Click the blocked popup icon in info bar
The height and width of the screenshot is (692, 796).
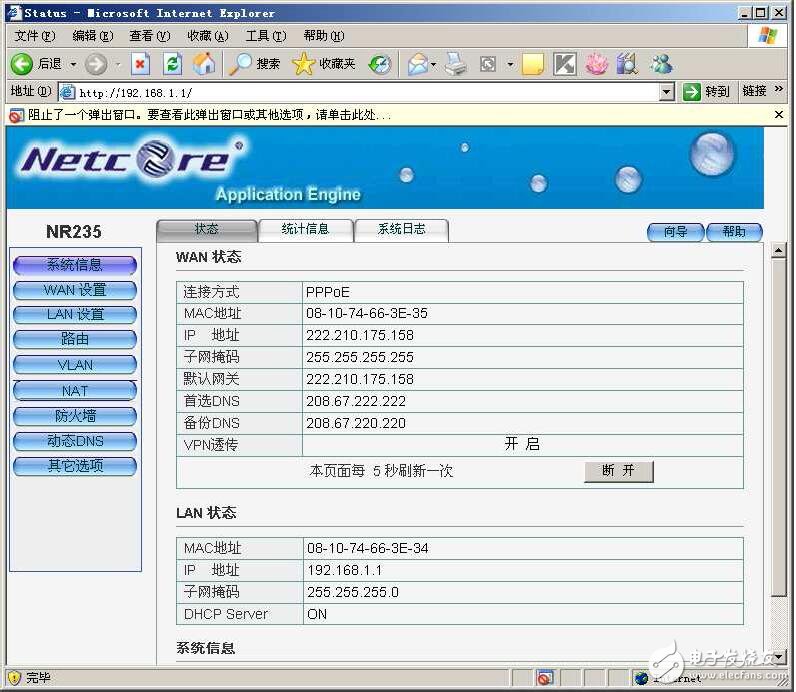pyautogui.click(x=16, y=116)
